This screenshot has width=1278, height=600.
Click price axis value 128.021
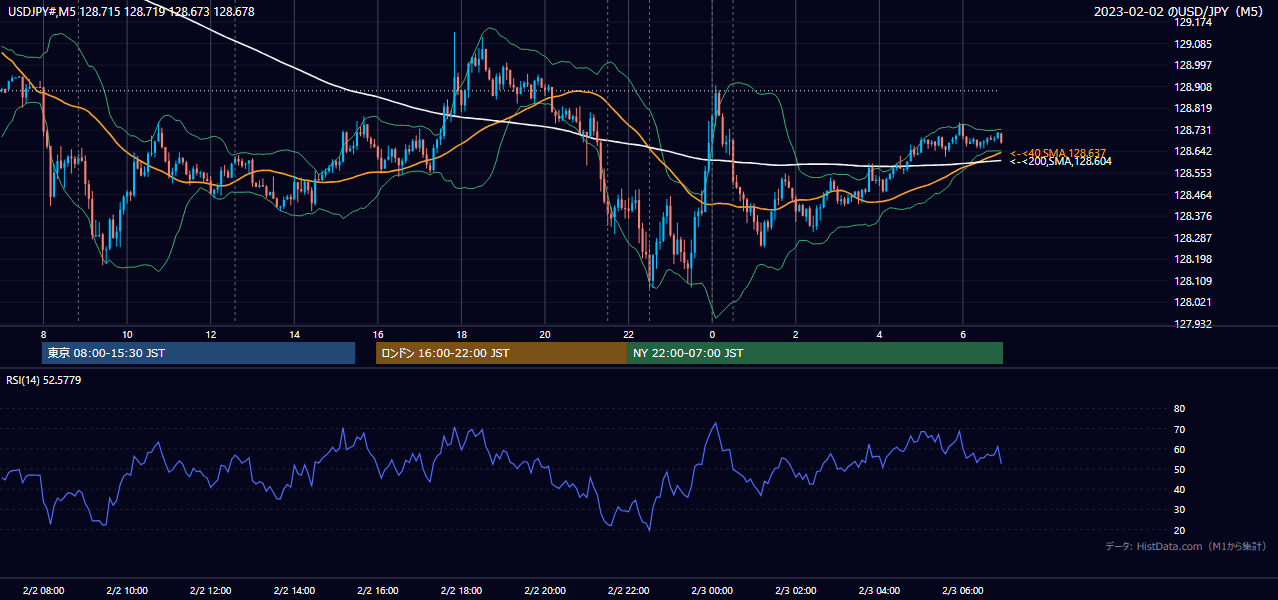1193,302
